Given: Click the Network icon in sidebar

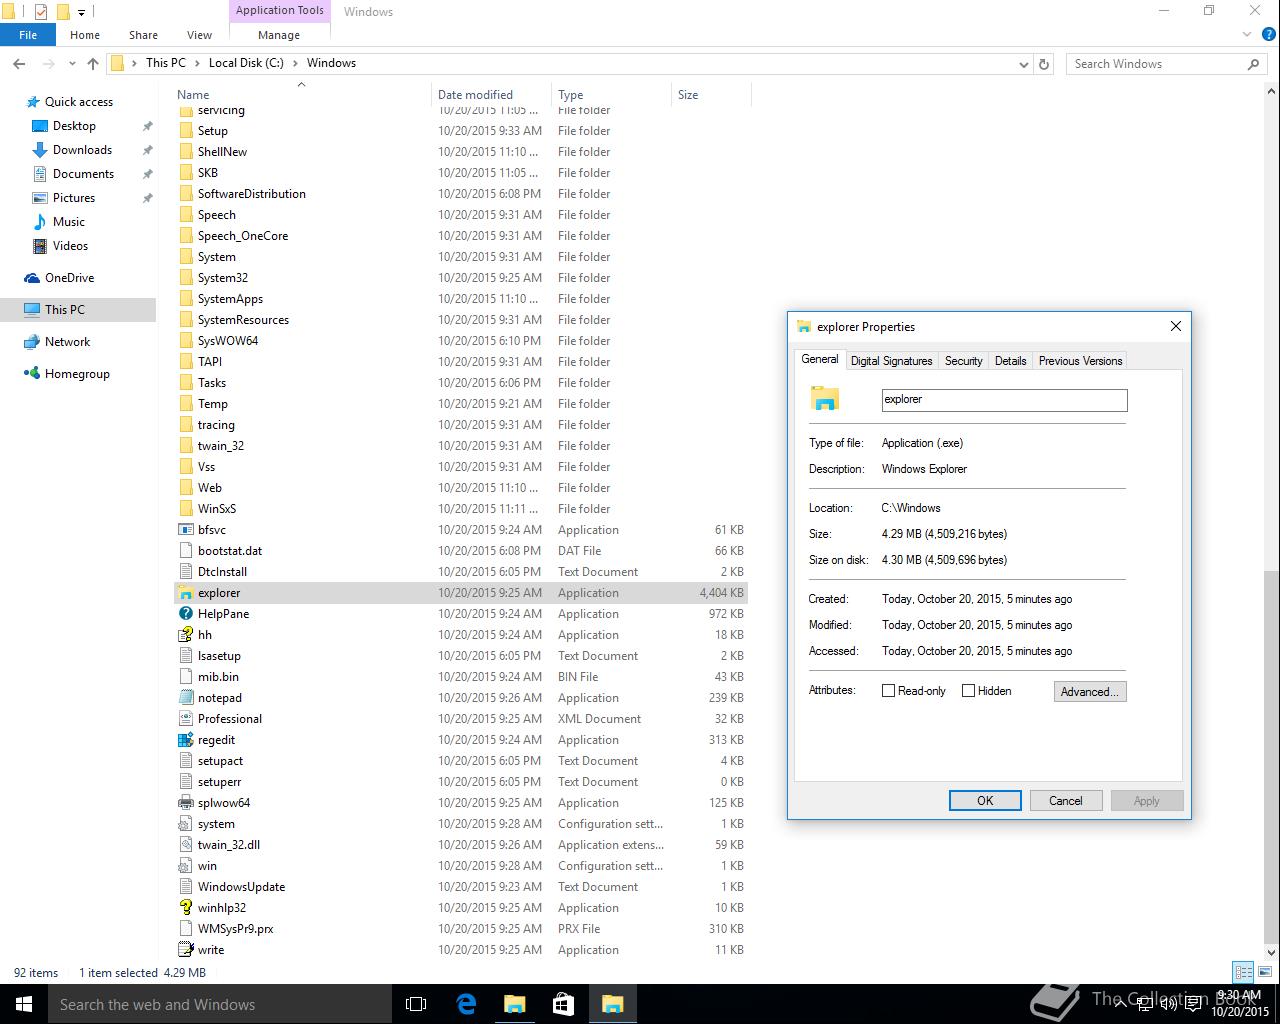Looking at the screenshot, I should 32,342.
